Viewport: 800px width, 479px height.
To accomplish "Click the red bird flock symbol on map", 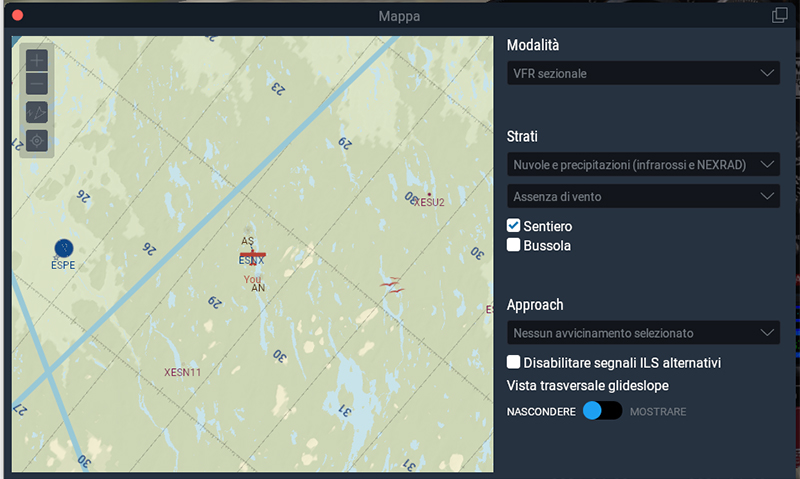I will point(392,285).
